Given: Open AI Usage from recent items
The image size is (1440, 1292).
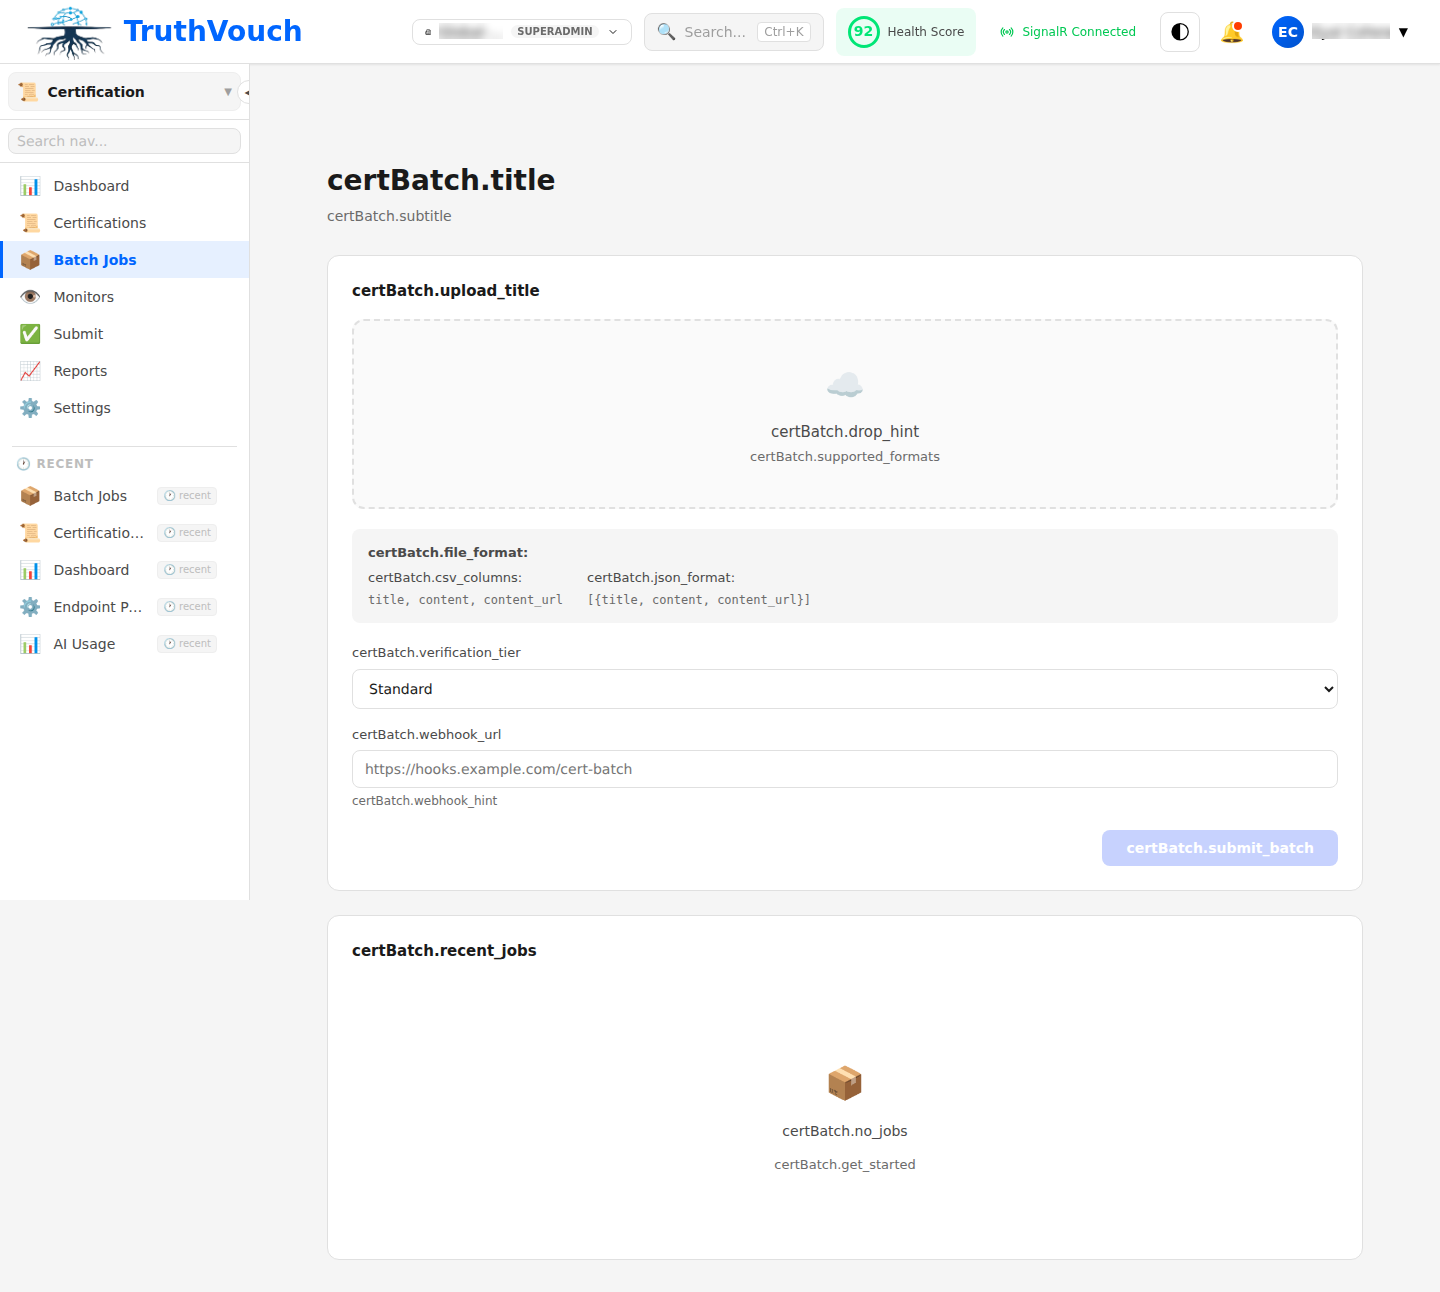Looking at the screenshot, I should (83, 643).
